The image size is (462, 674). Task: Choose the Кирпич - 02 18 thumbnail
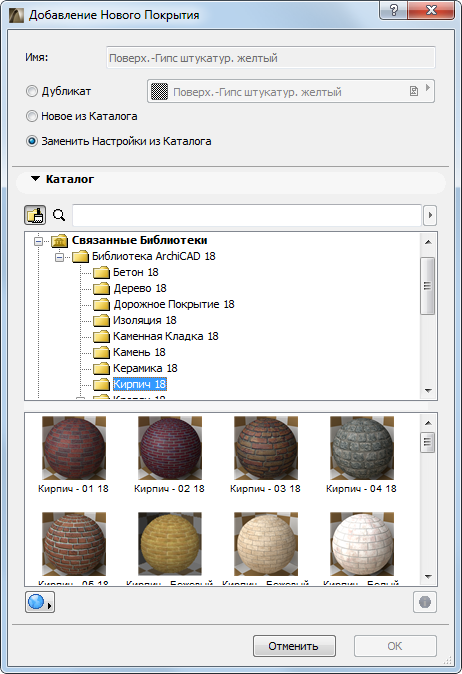[x=170, y=448]
